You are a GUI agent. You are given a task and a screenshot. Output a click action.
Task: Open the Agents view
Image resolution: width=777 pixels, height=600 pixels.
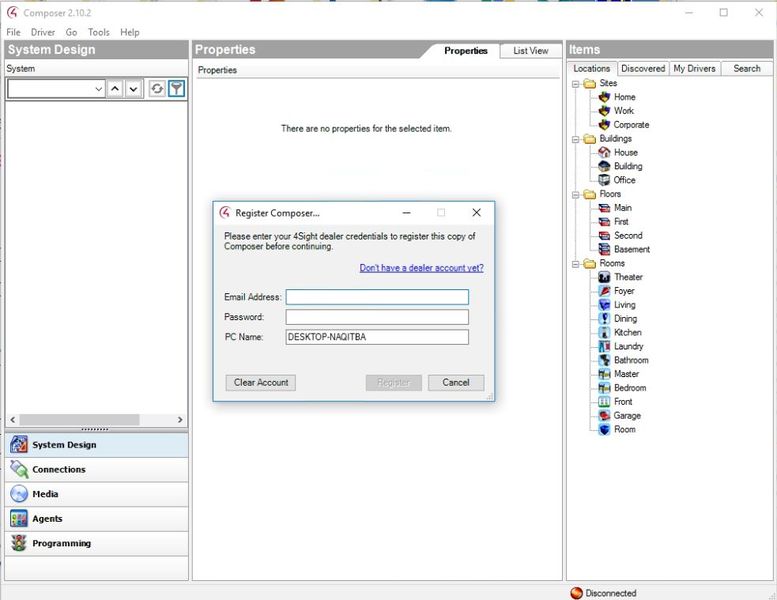click(x=97, y=519)
